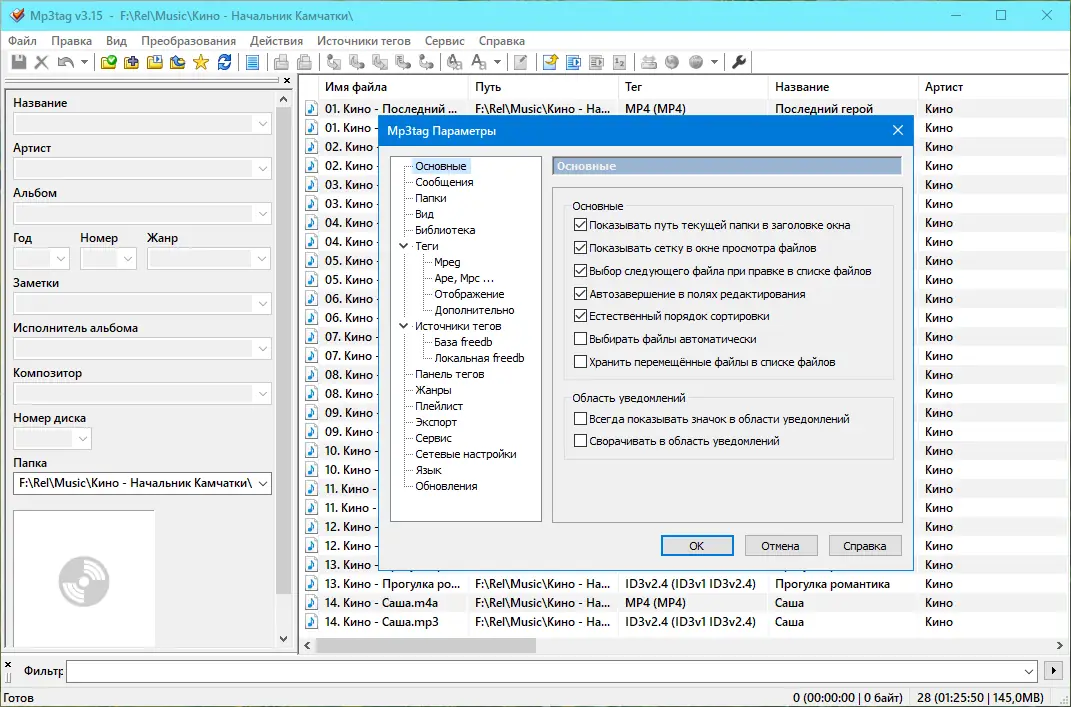This screenshot has width=1071, height=707.
Task: Click the filter apply arrow button at right
Action: coord(1053,671)
